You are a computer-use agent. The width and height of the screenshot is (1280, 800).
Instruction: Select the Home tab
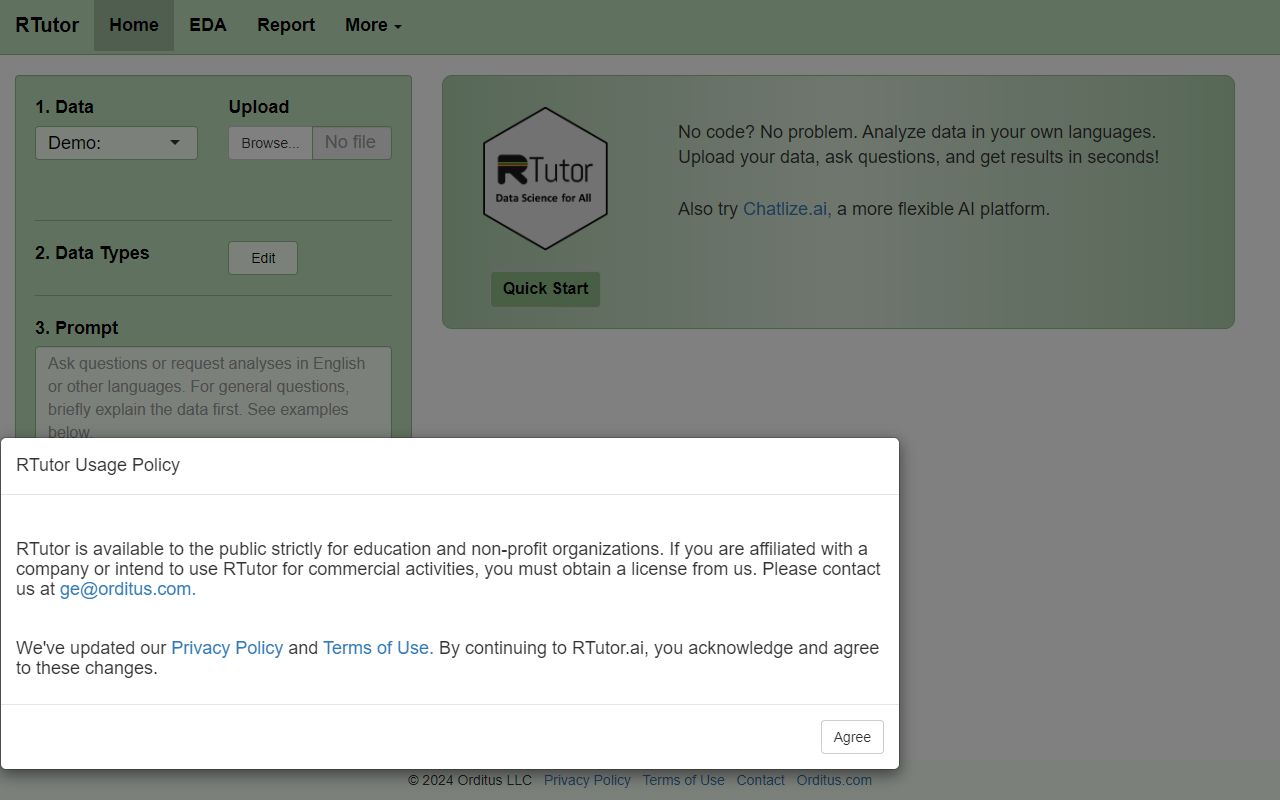coord(133,25)
